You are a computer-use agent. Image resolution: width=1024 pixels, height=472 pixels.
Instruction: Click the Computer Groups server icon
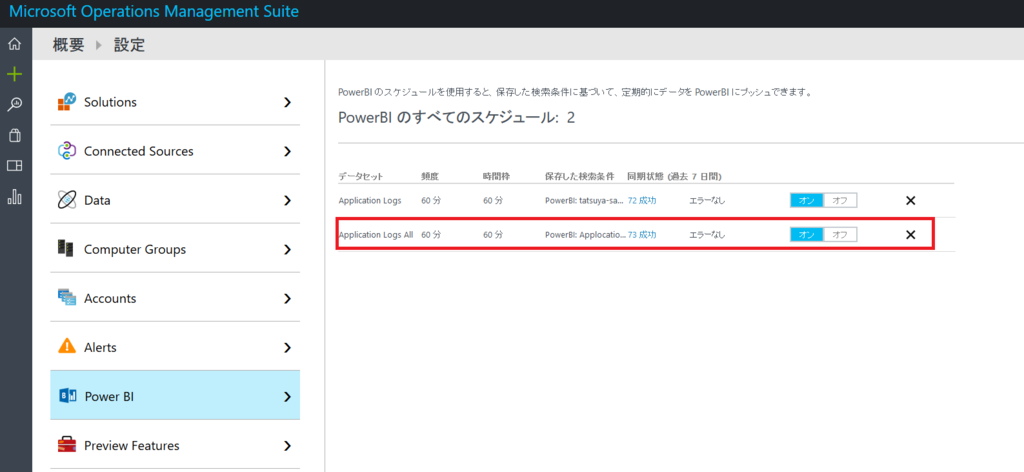65,249
